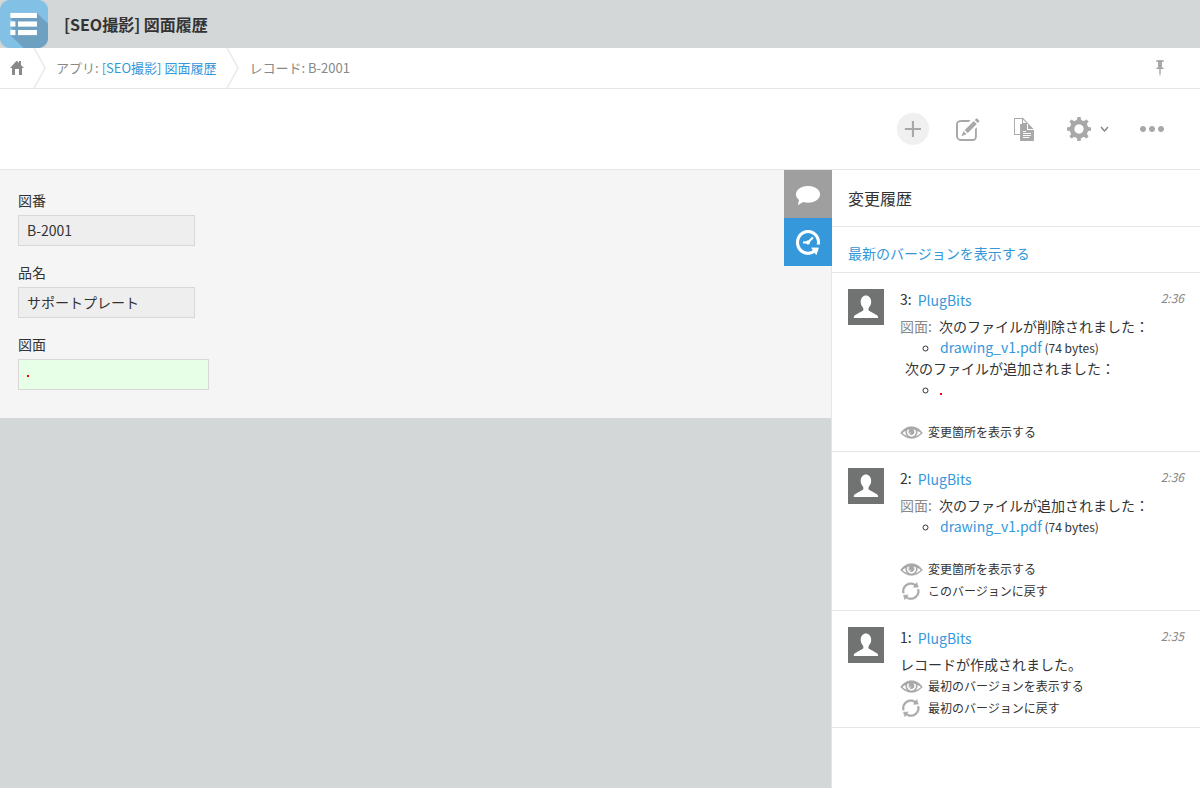Viewport: 1200px width, 788px height.
Task: Pin the breadcrumb bar
Action: click(x=1160, y=68)
